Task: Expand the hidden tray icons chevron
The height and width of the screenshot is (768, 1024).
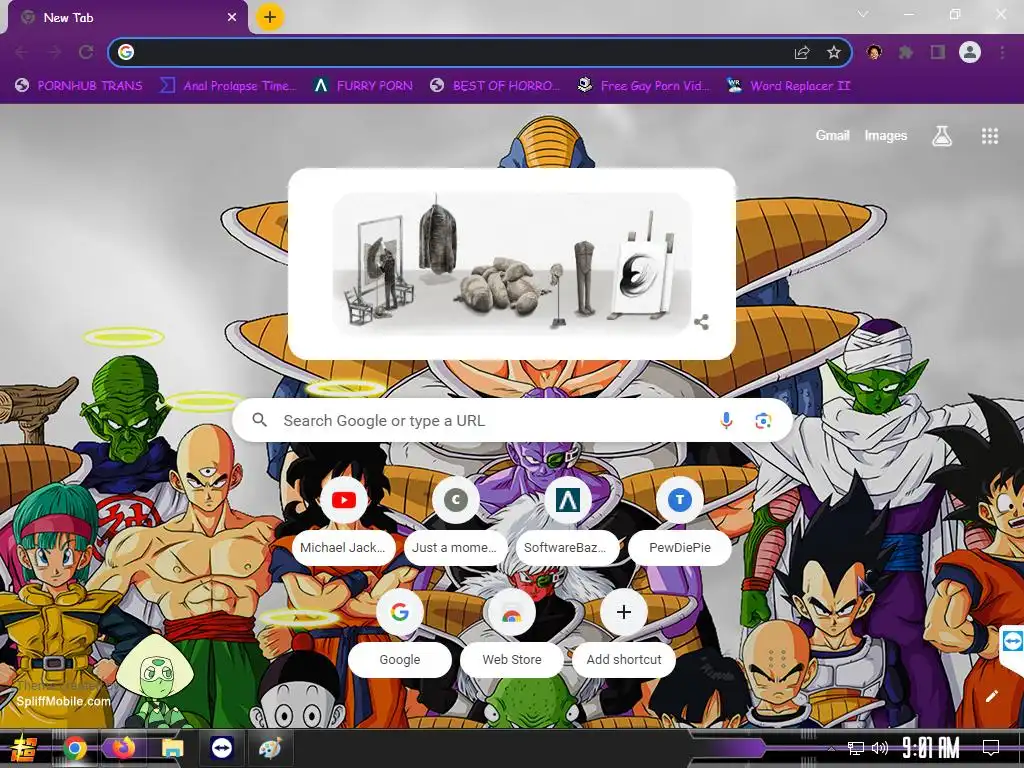Action: (831, 748)
